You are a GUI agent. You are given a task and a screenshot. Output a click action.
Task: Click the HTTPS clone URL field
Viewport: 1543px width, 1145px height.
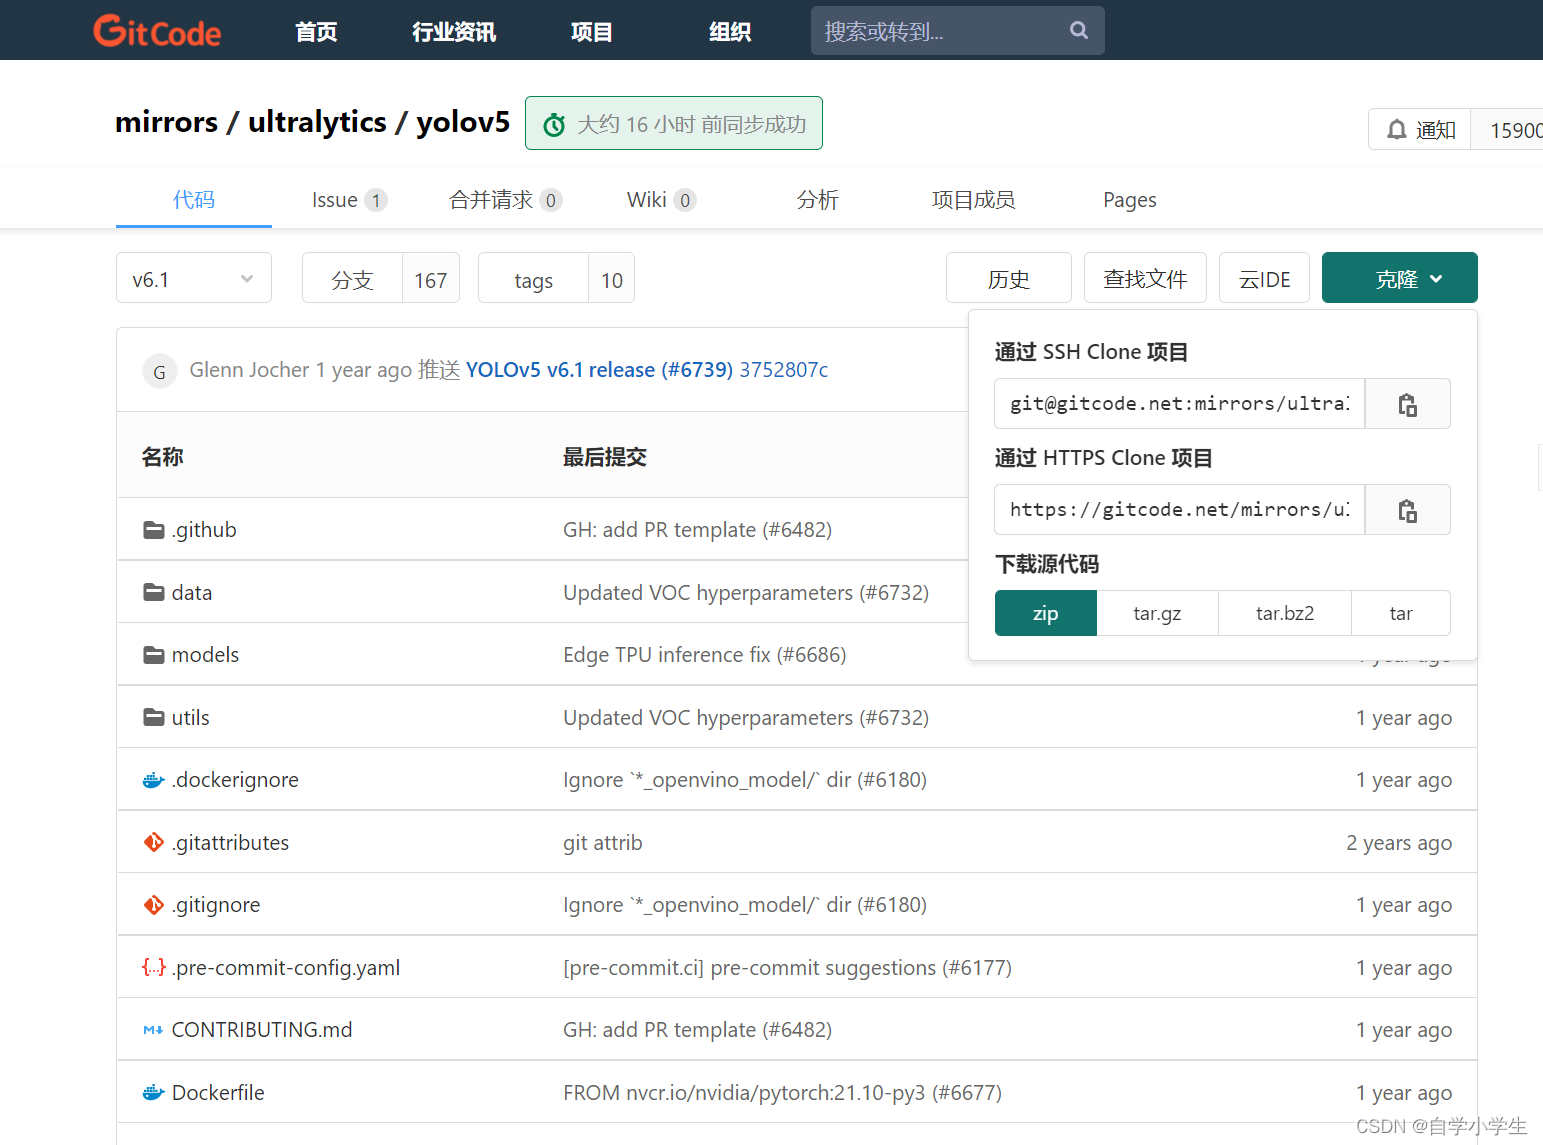pos(1180,510)
